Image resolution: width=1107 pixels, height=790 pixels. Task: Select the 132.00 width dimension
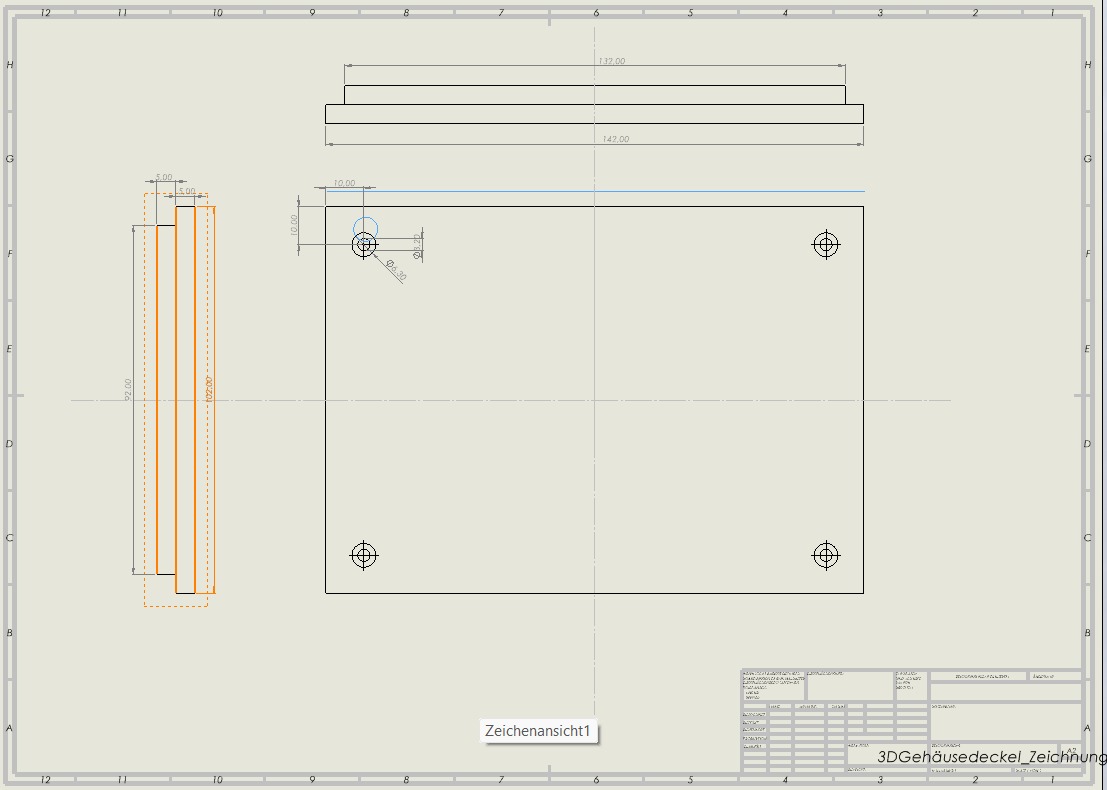pos(611,62)
